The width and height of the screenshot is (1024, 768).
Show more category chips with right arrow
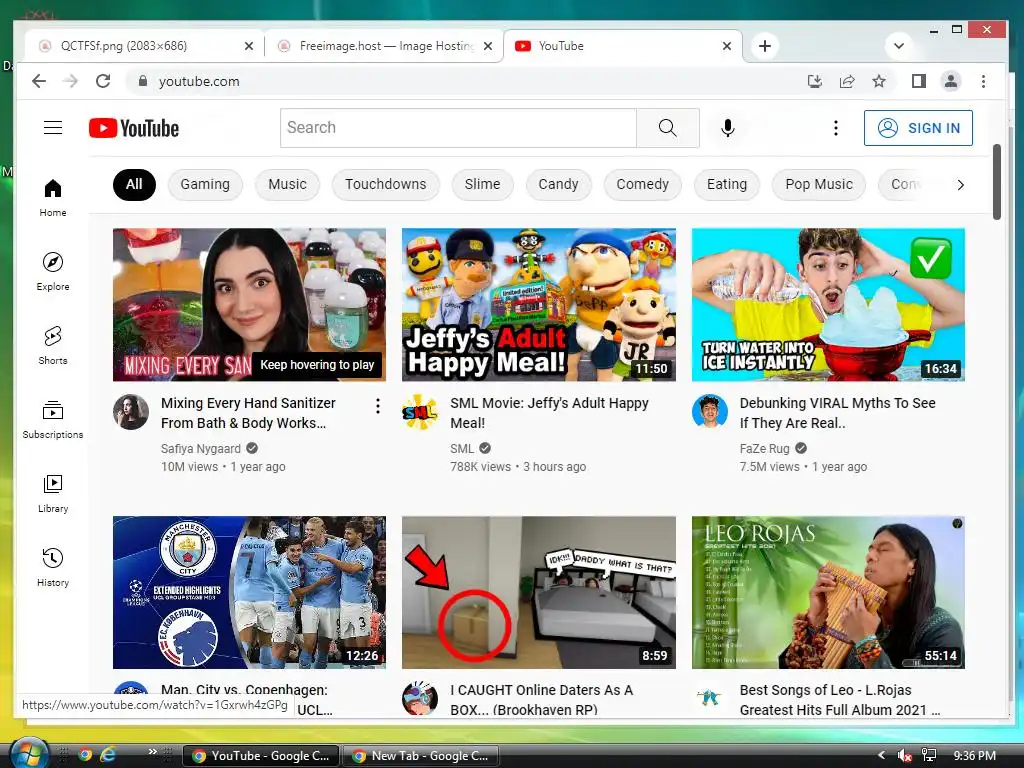[x=960, y=185]
